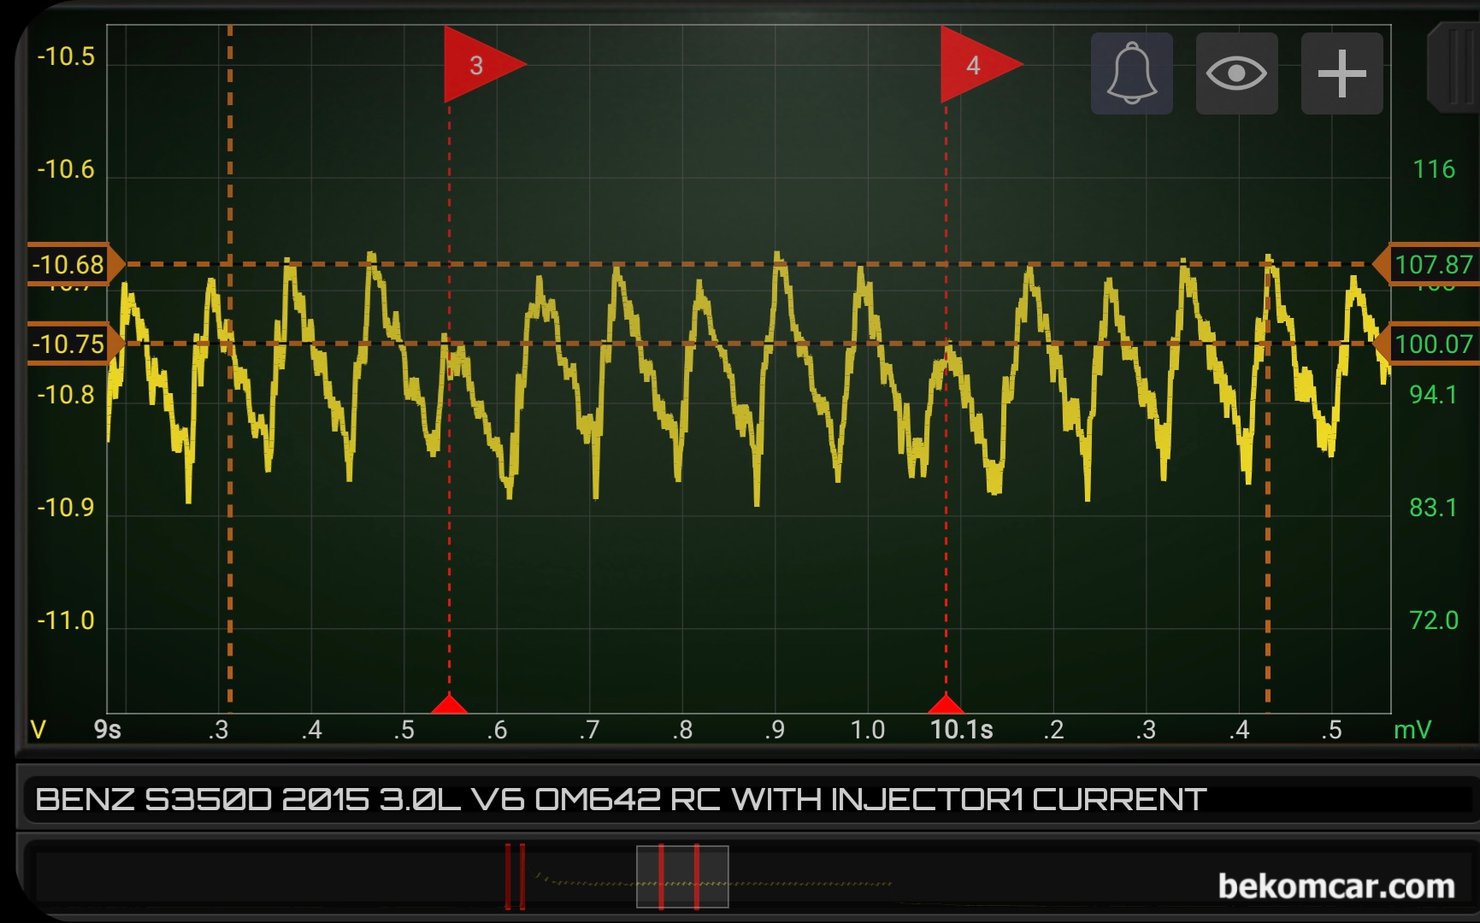Add a new item with the plus icon
The height and width of the screenshot is (923, 1480).
1342,73
